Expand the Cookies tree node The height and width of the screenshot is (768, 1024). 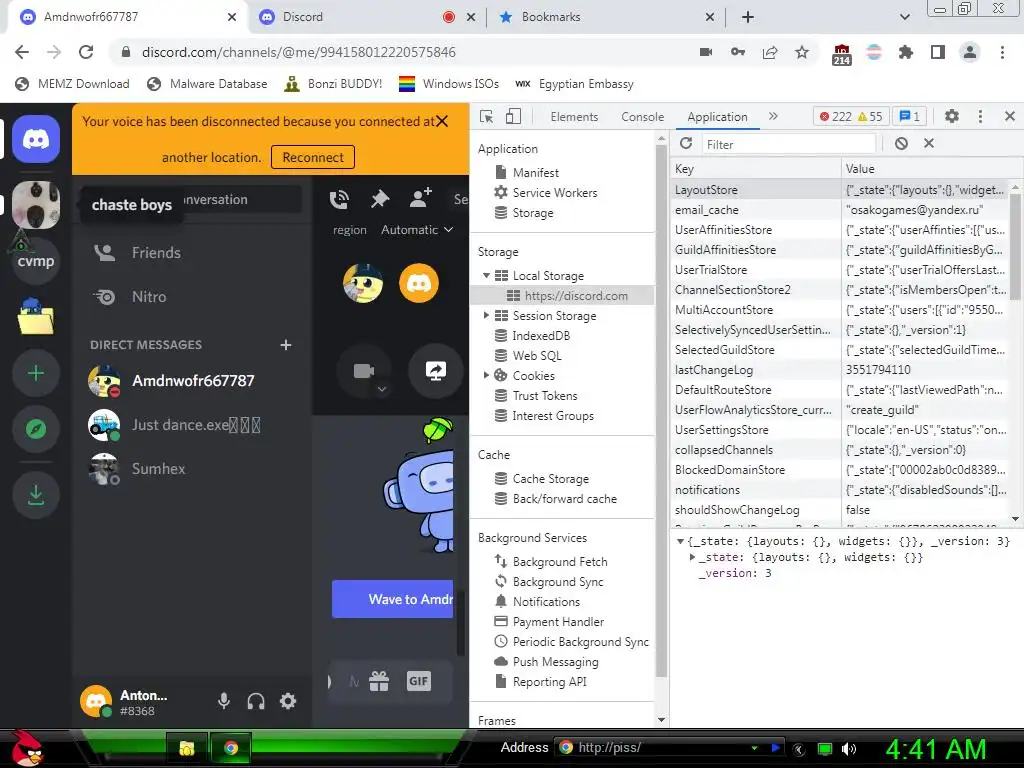point(487,376)
